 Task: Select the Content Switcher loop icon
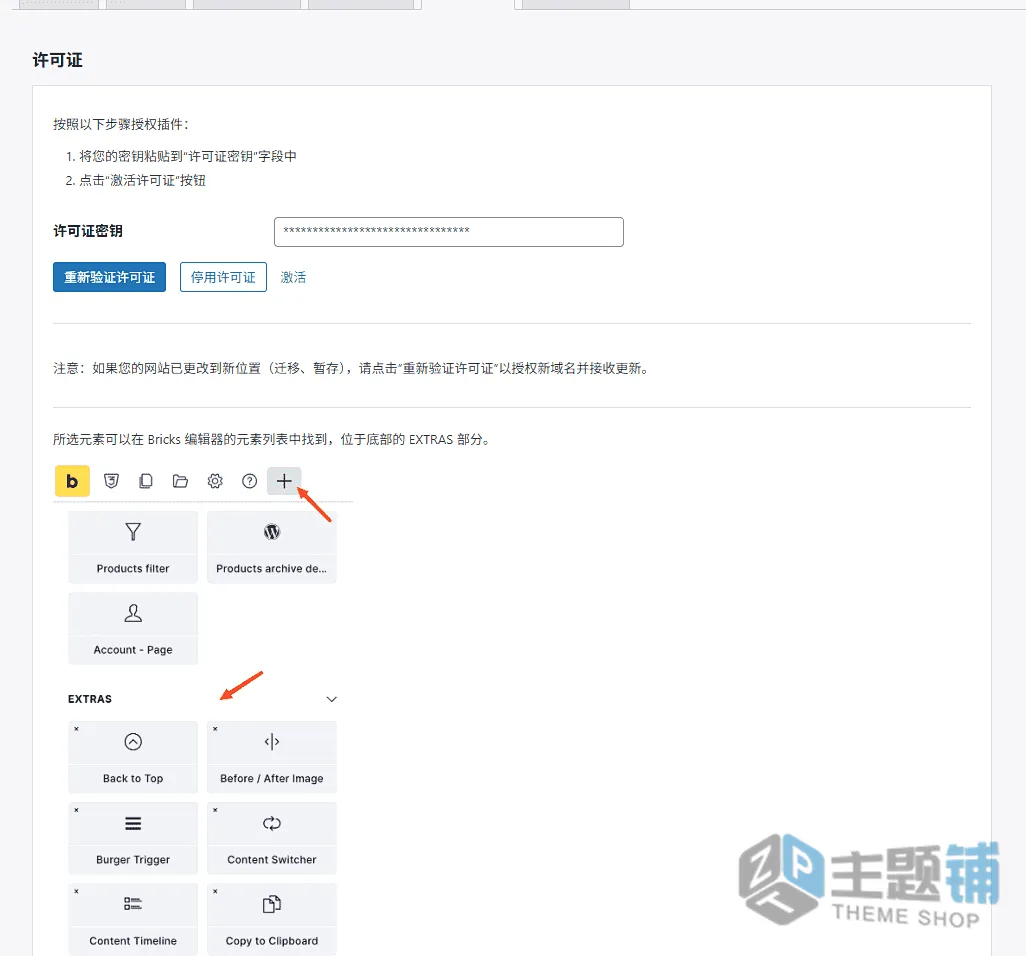(x=272, y=823)
